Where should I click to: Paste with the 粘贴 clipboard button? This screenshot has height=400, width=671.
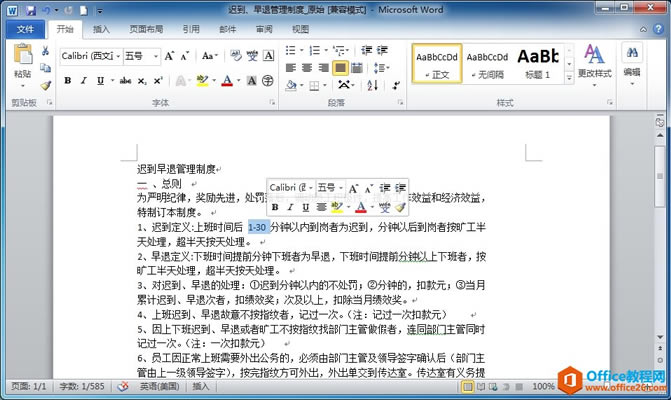point(23,64)
